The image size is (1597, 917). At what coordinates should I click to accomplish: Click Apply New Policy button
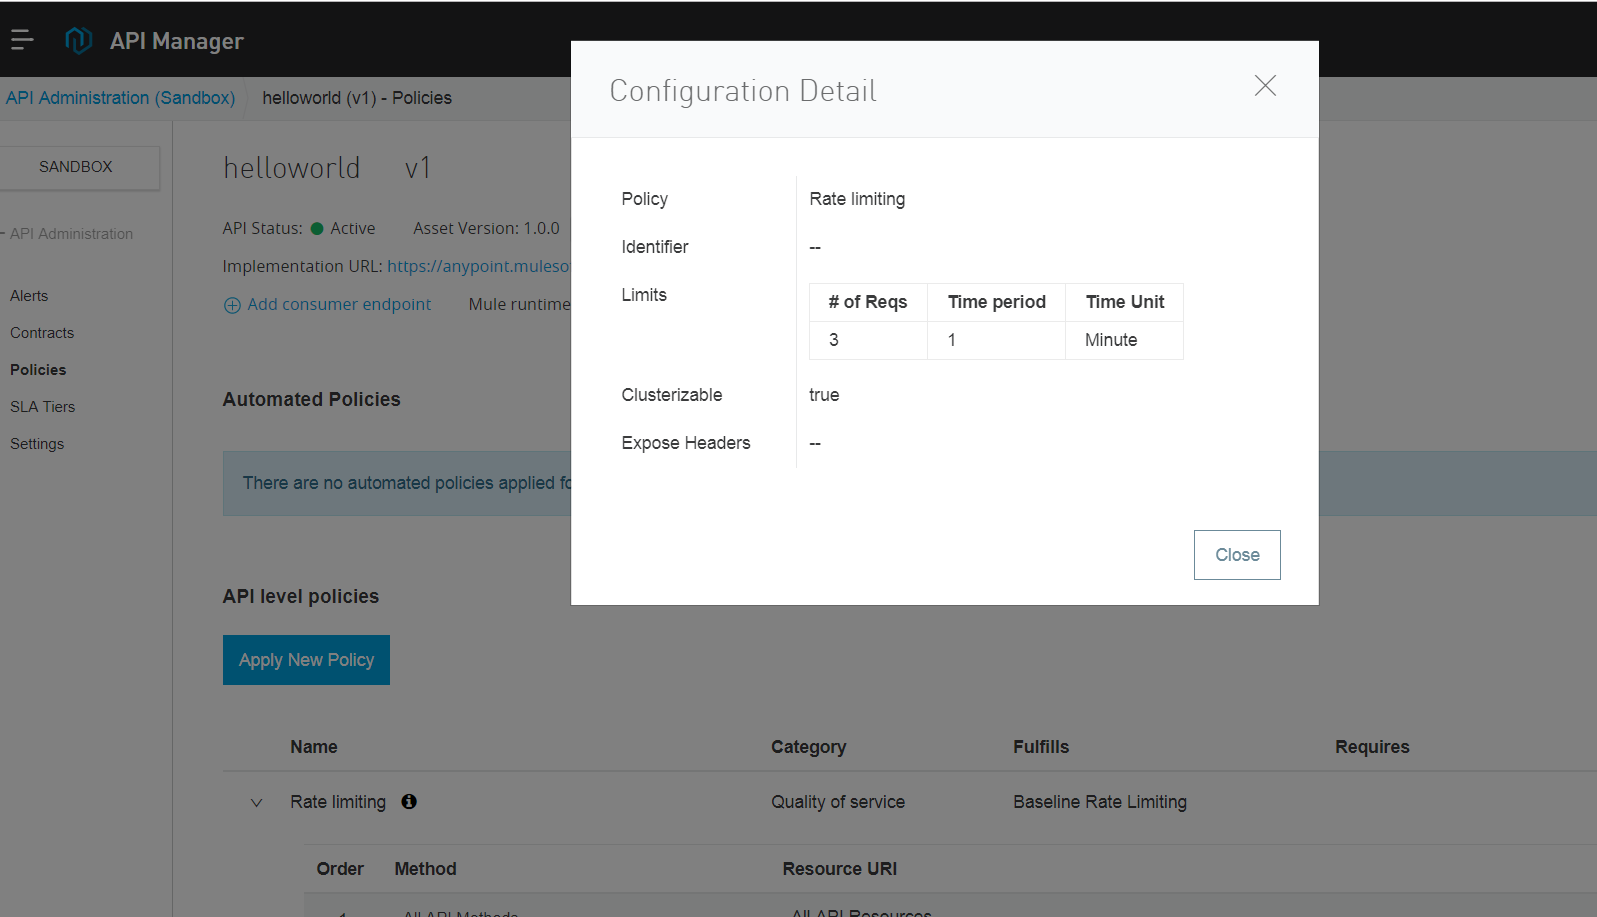pyautogui.click(x=306, y=660)
